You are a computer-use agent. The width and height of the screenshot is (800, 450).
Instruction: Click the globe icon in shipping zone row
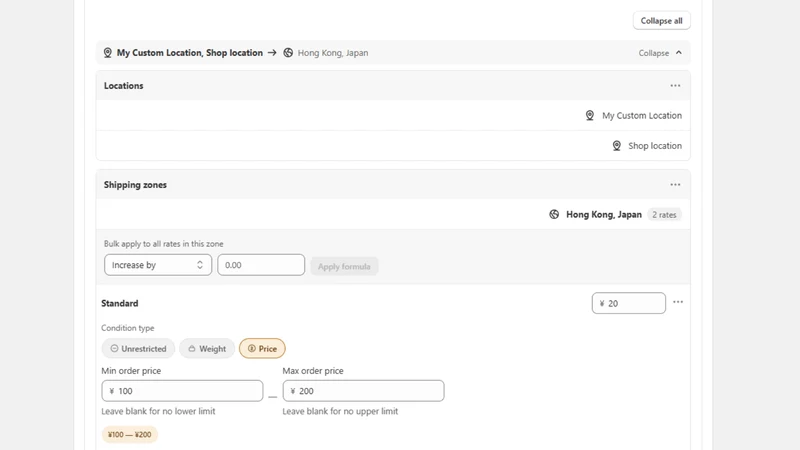click(554, 214)
